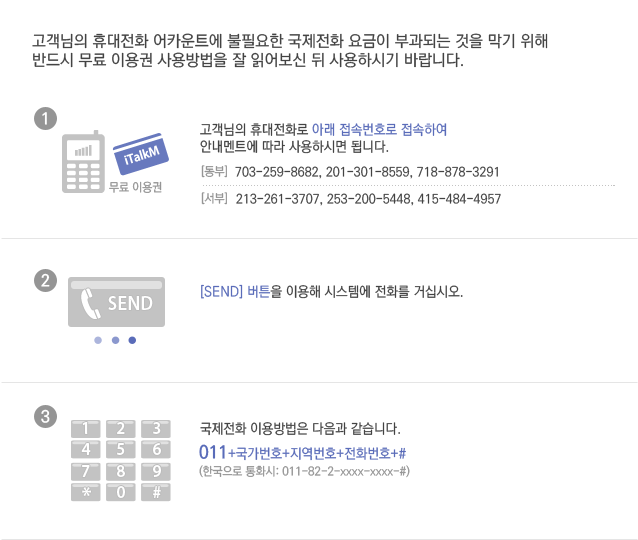The image size is (638, 540).
Task: Click the step 1 number badge
Action: pyautogui.click(x=45, y=118)
